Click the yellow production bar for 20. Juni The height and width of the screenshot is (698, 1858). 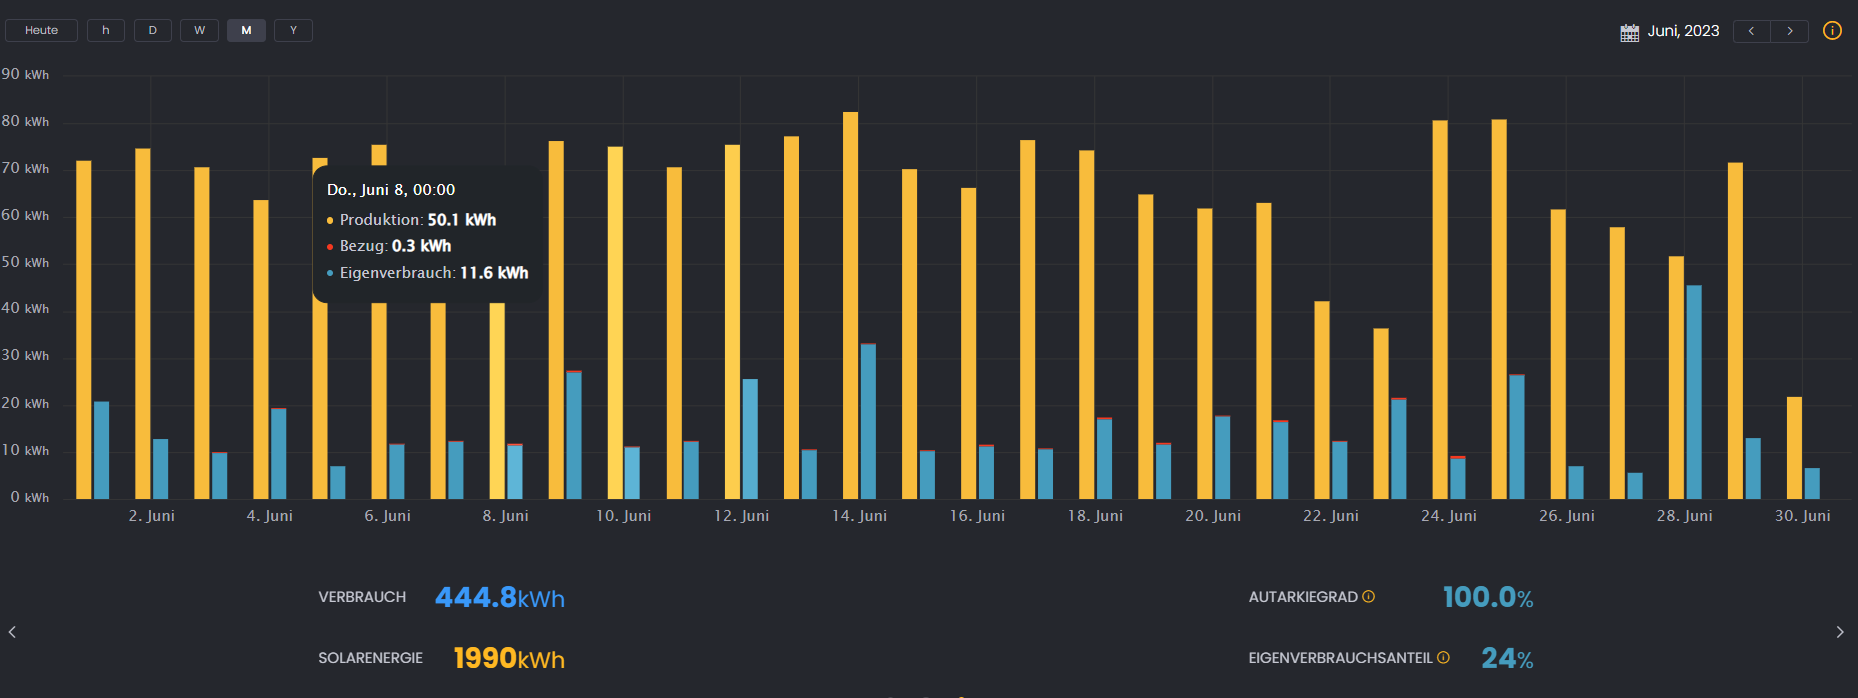click(x=1205, y=354)
